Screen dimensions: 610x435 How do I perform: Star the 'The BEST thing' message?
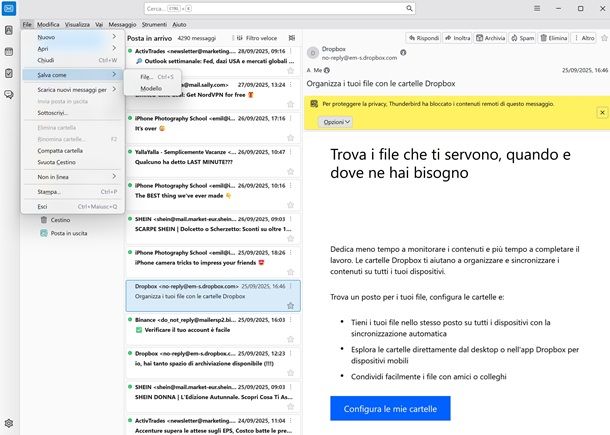coord(290,205)
